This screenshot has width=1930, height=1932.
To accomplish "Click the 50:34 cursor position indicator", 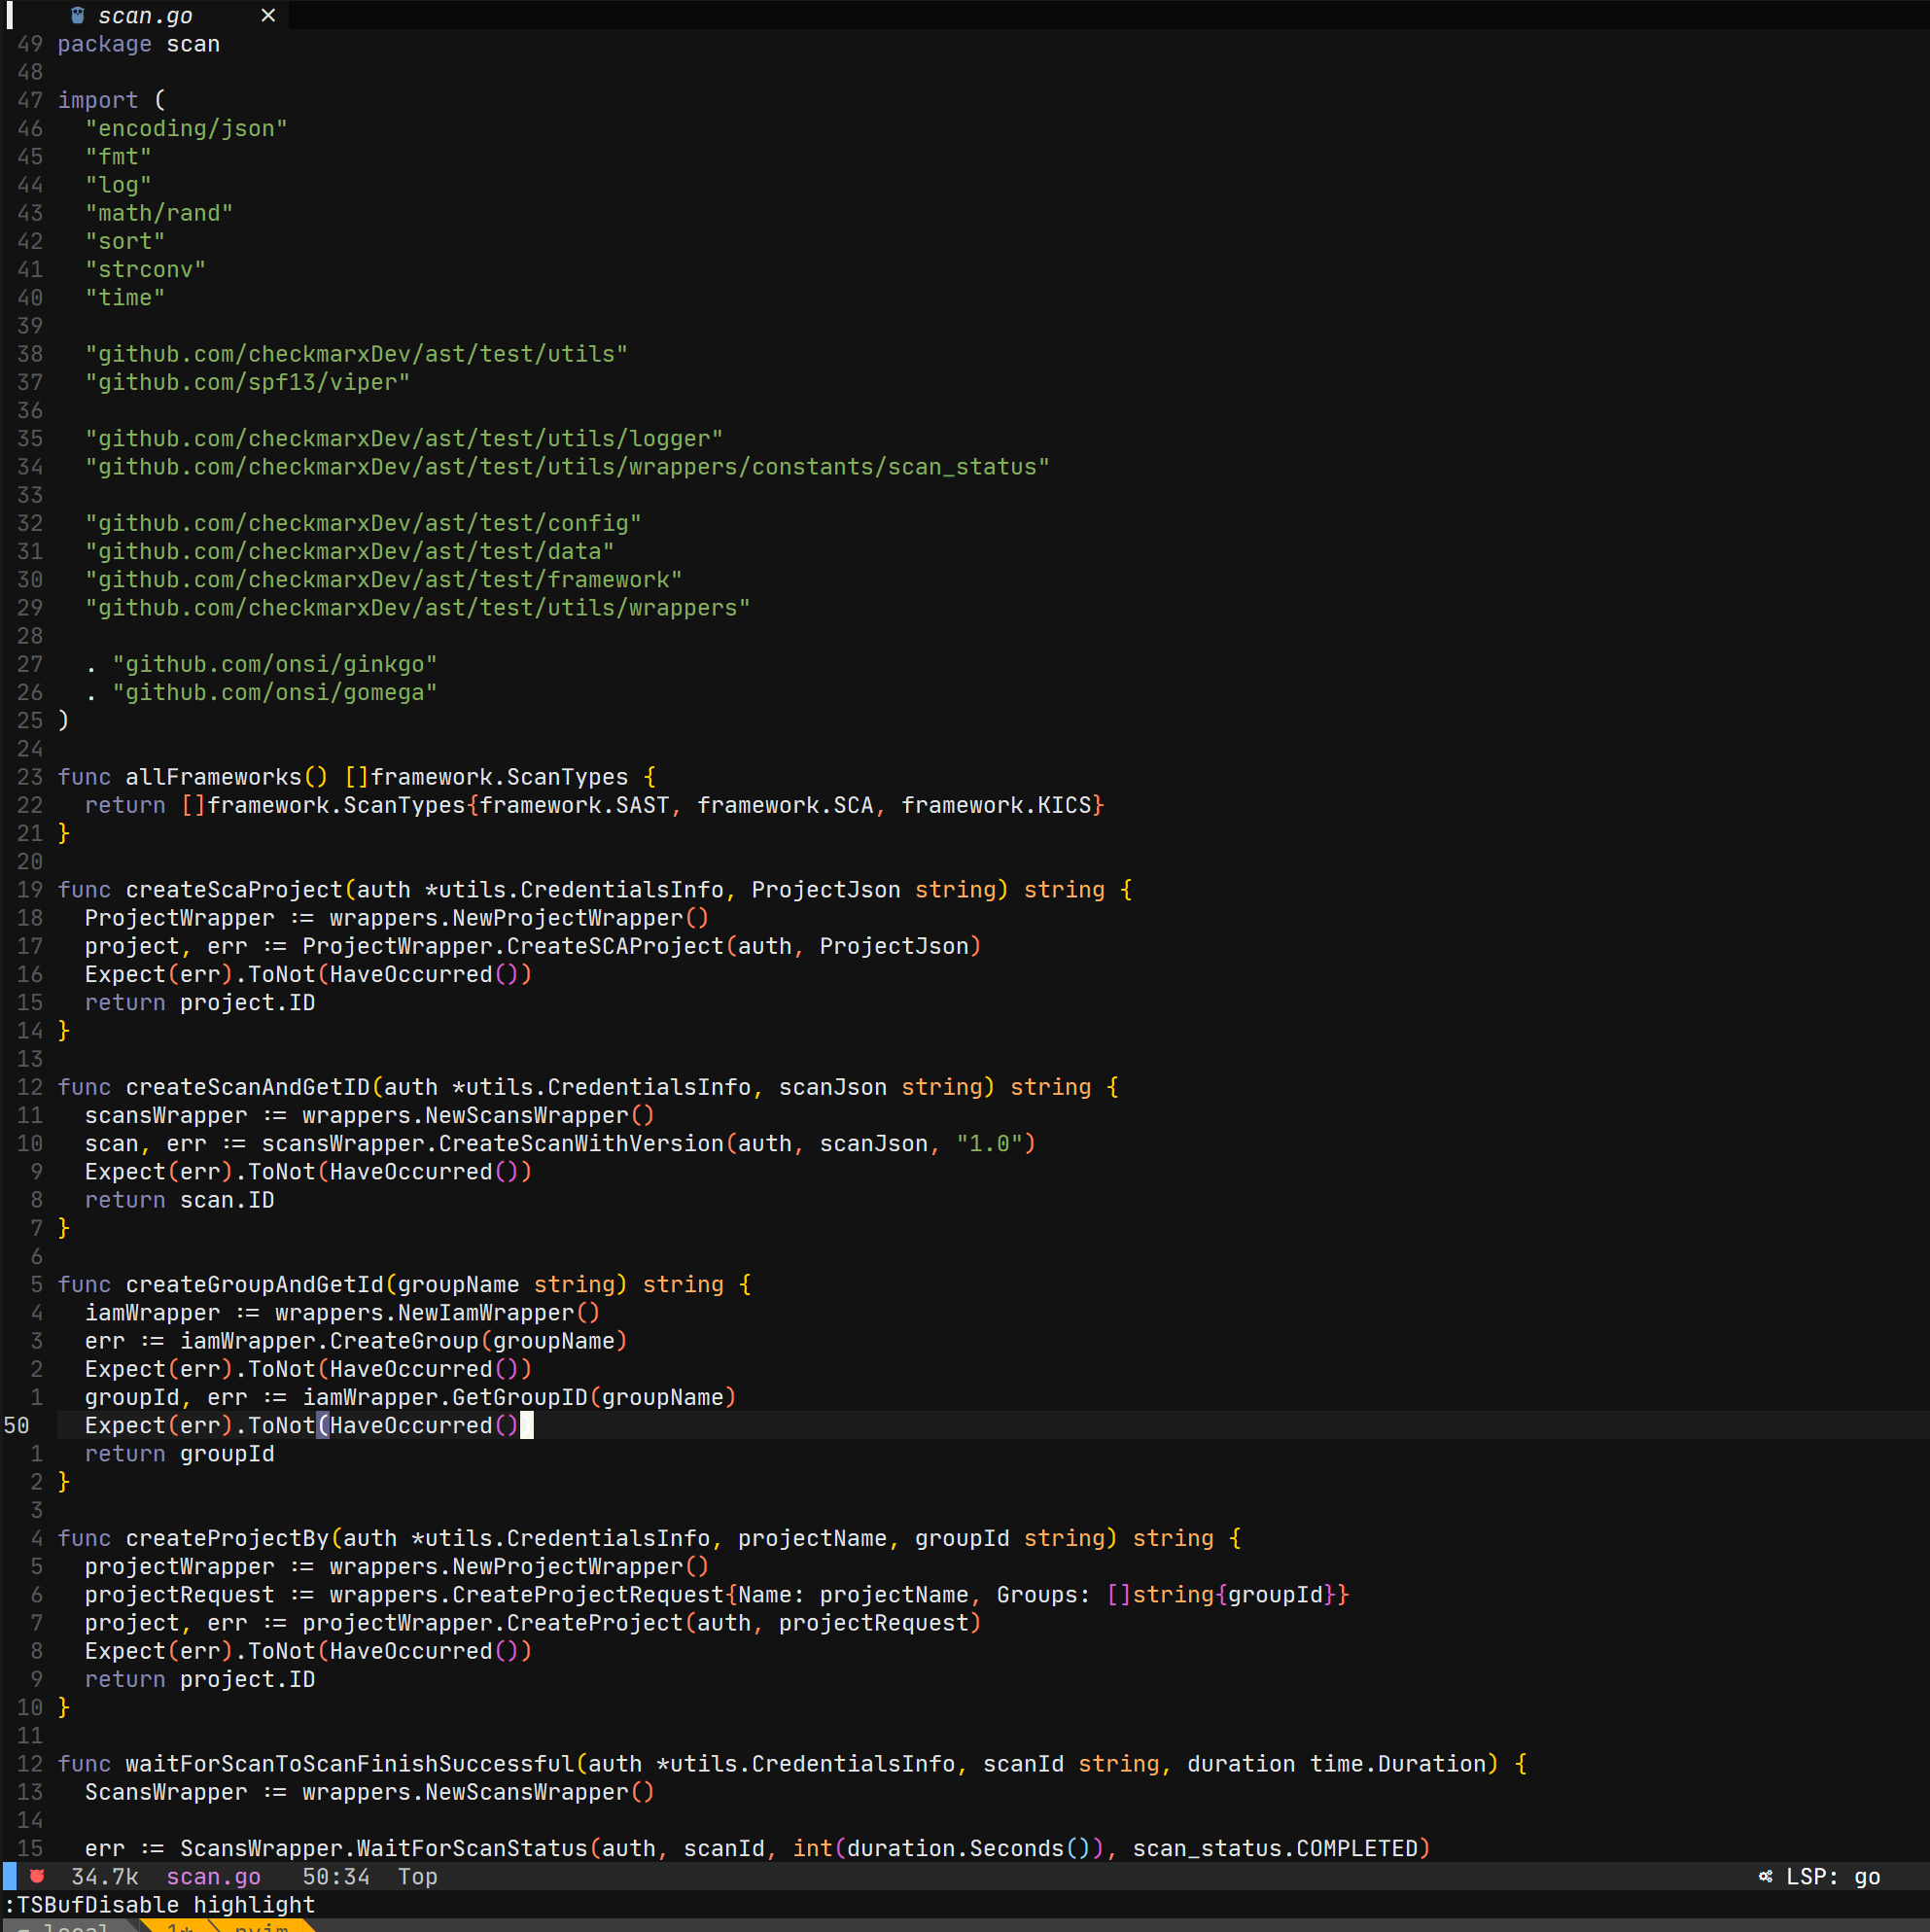I will coord(335,1877).
